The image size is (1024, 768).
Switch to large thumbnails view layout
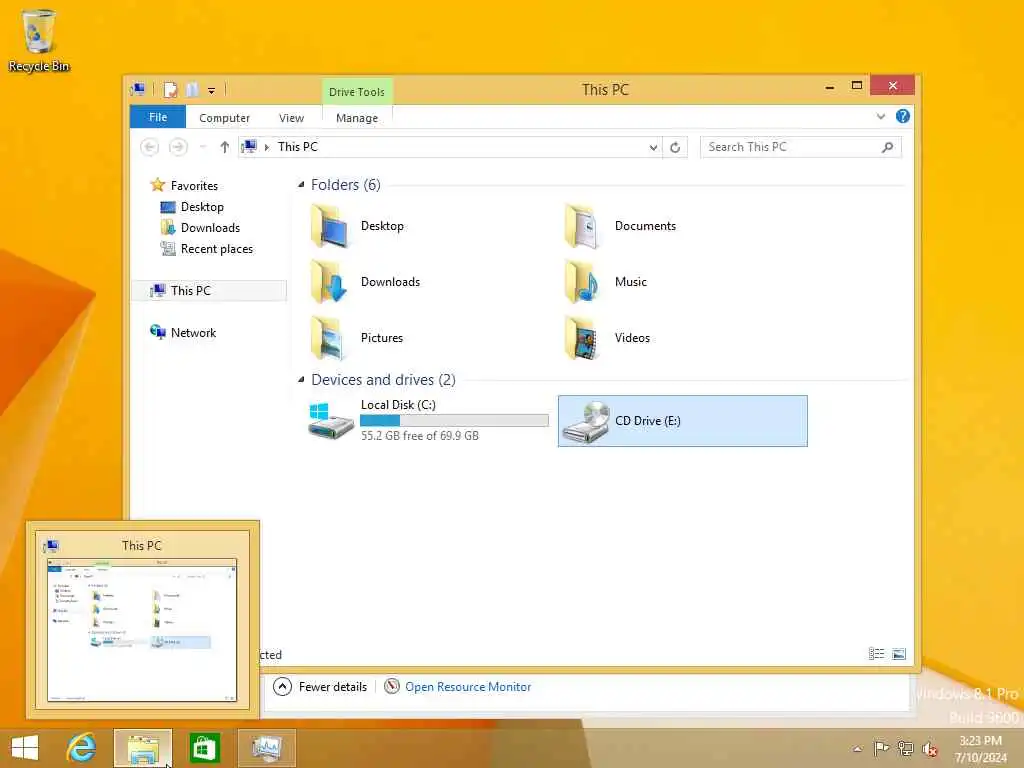coord(899,654)
